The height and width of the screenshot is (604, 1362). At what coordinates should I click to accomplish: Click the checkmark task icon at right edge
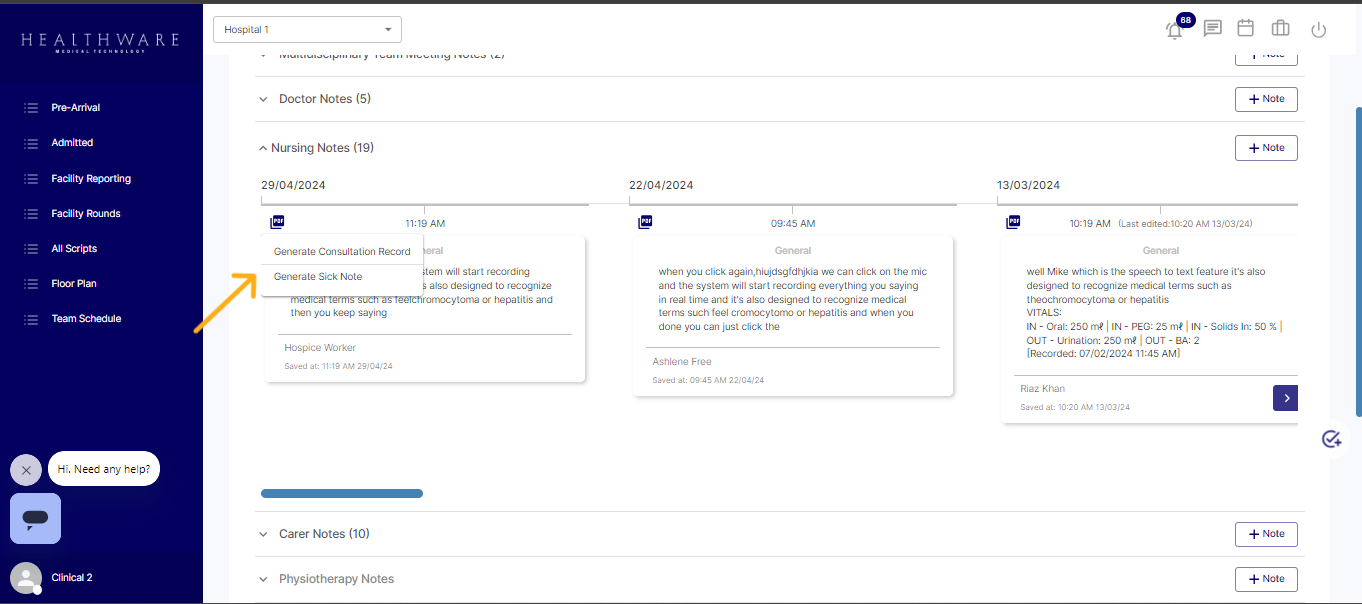coord(1331,439)
